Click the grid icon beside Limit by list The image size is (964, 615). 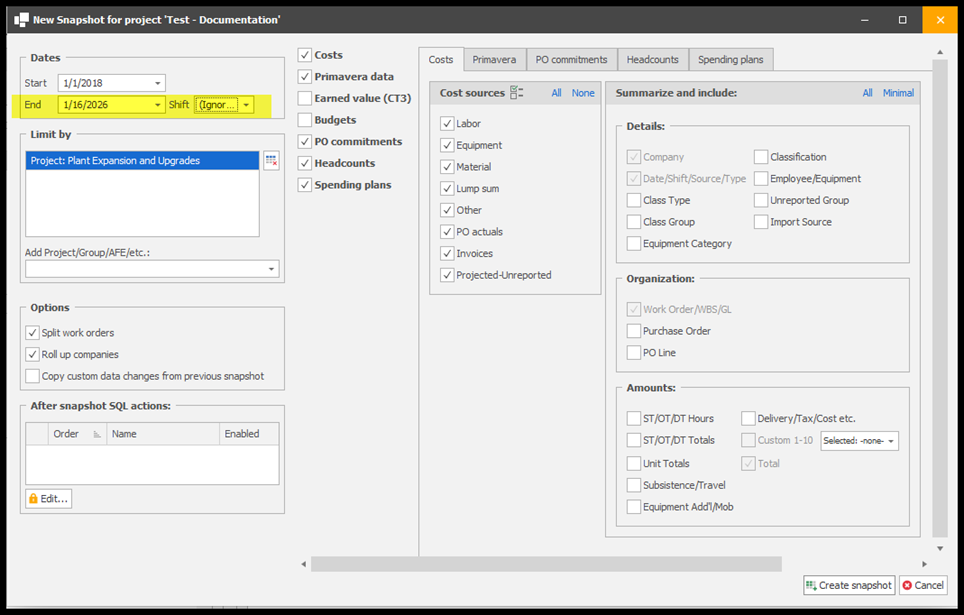(271, 161)
